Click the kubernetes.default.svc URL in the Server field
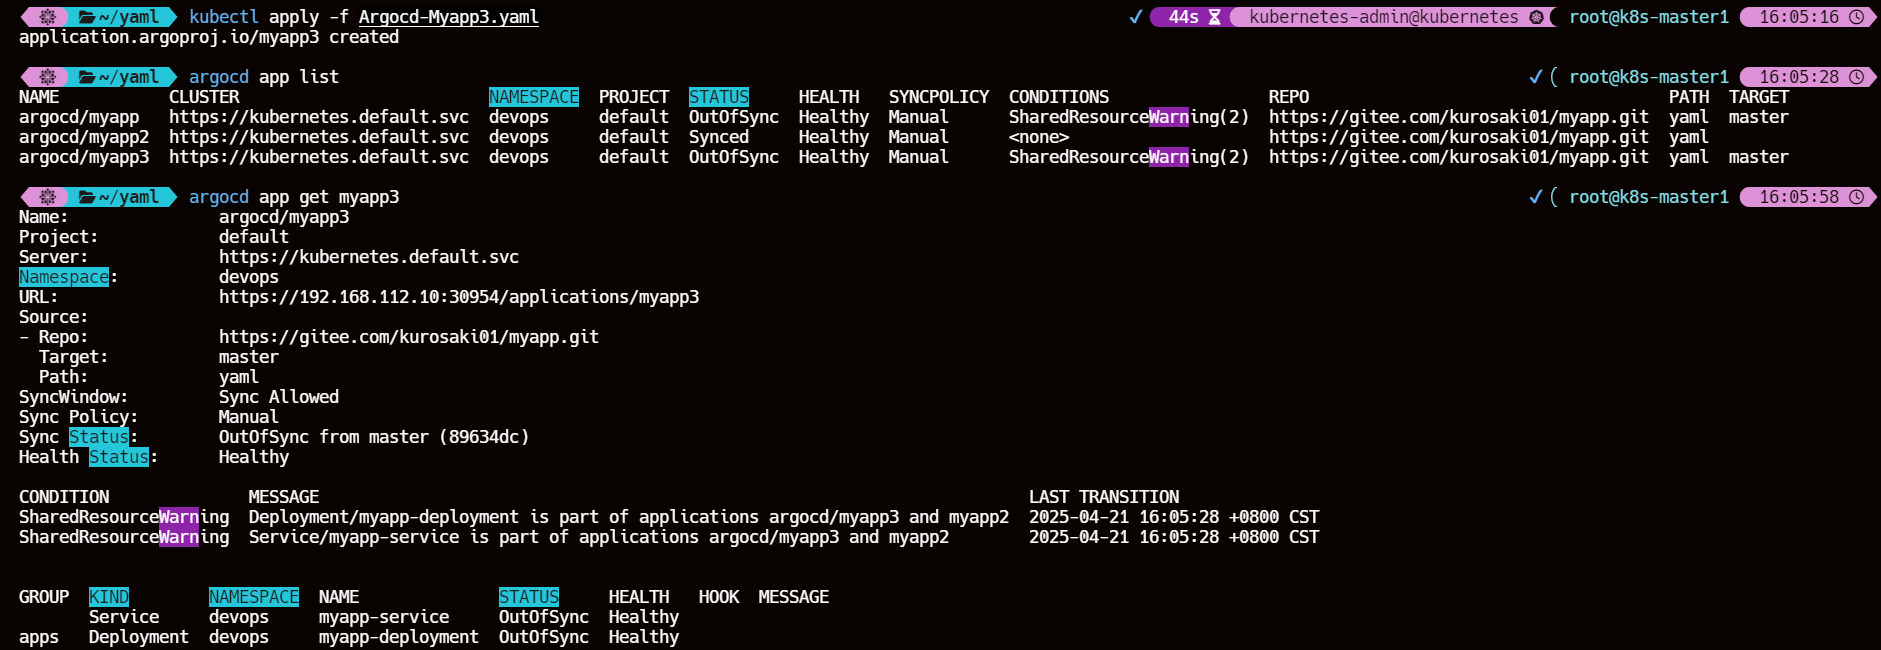The height and width of the screenshot is (650, 1881). 369,257
